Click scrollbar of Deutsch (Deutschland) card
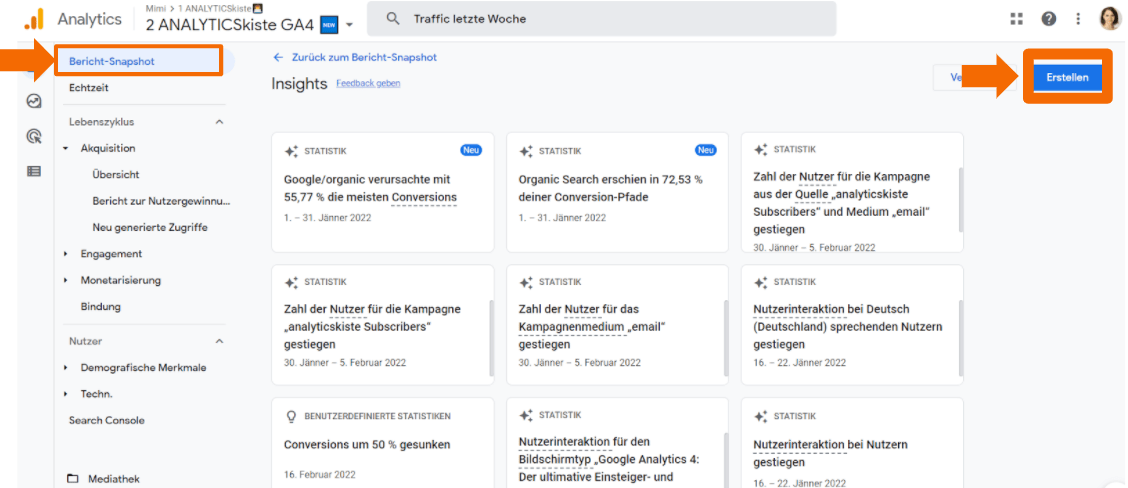This screenshot has height=488, width=1128. point(960,338)
